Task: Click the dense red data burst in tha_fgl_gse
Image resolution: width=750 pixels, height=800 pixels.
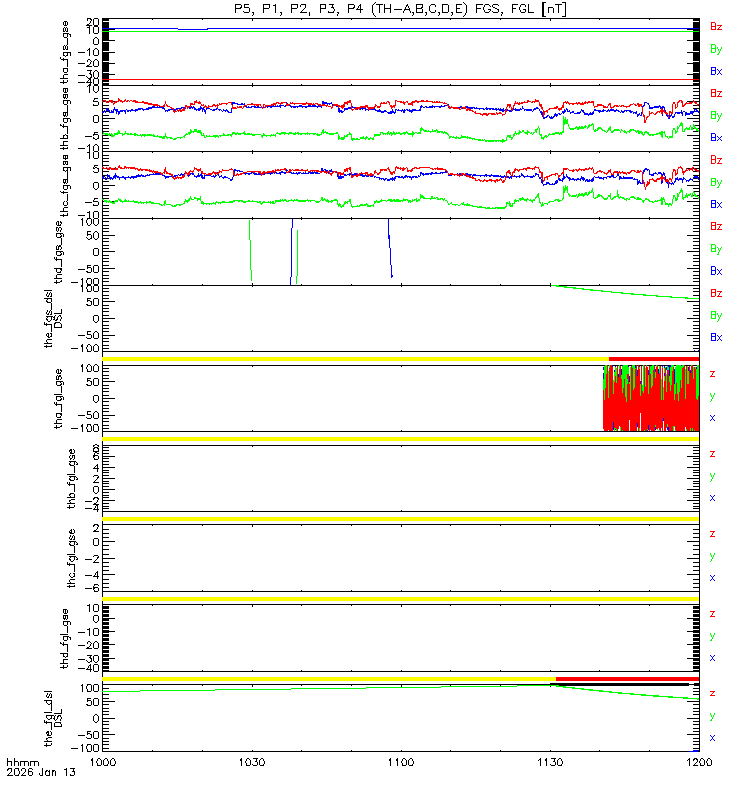Action: pos(651,398)
